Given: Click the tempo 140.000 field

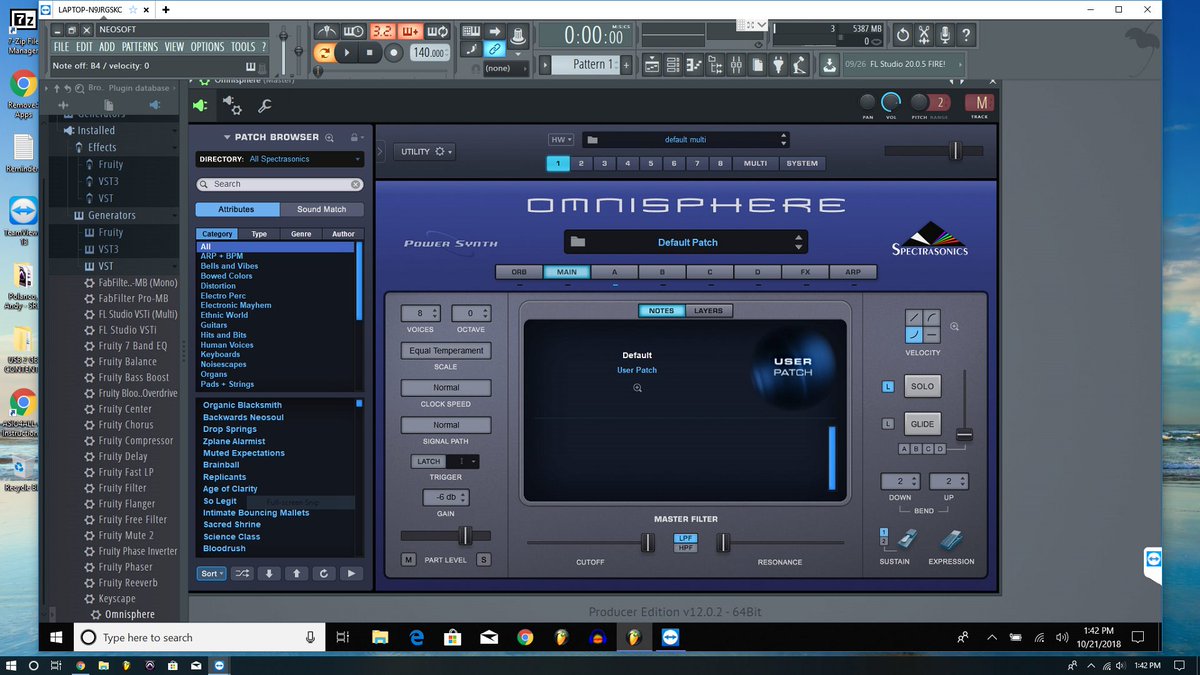Looking at the screenshot, I should click(x=429, y=53).
